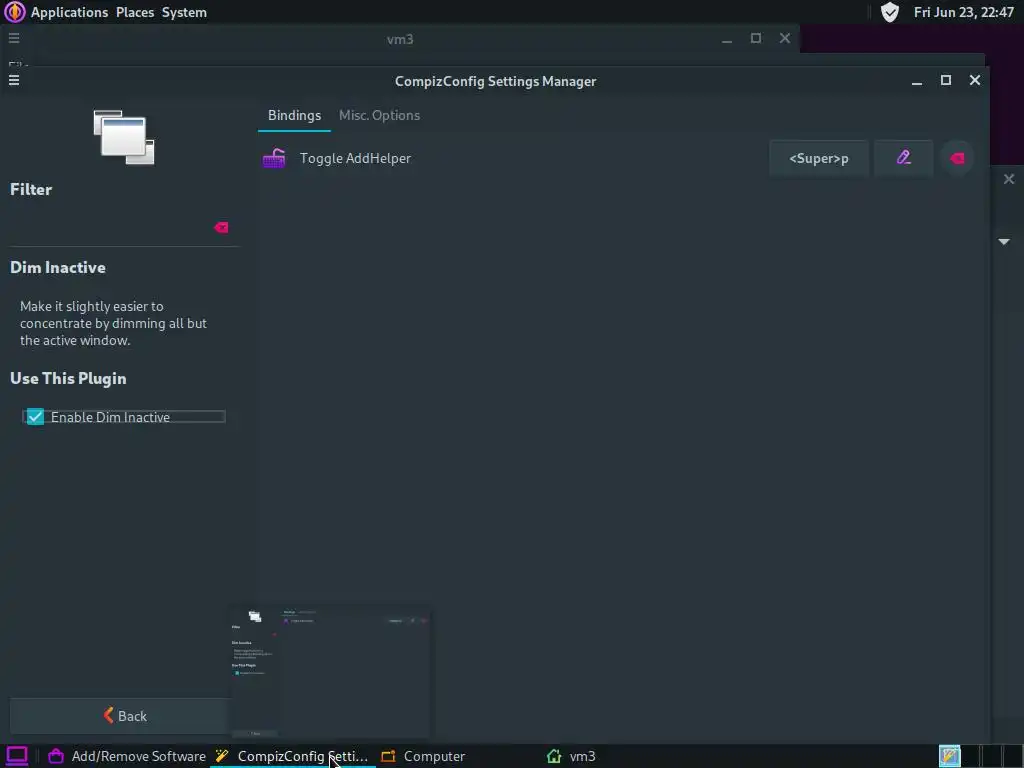Click the distro logo in the top panel

coord(14,12)
